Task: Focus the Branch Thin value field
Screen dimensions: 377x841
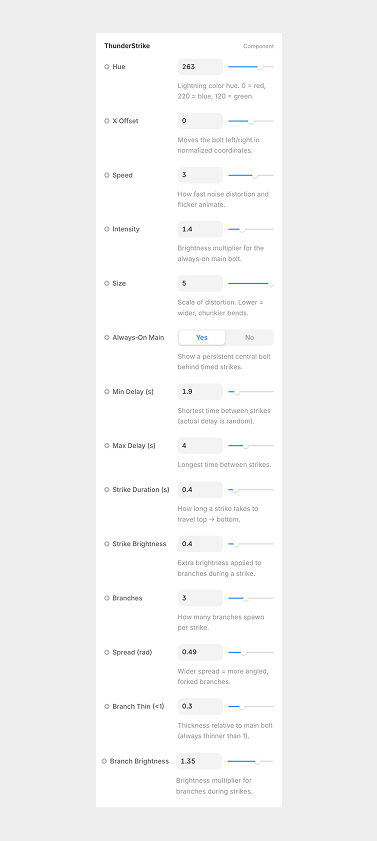Action: (x=200, y=706)
